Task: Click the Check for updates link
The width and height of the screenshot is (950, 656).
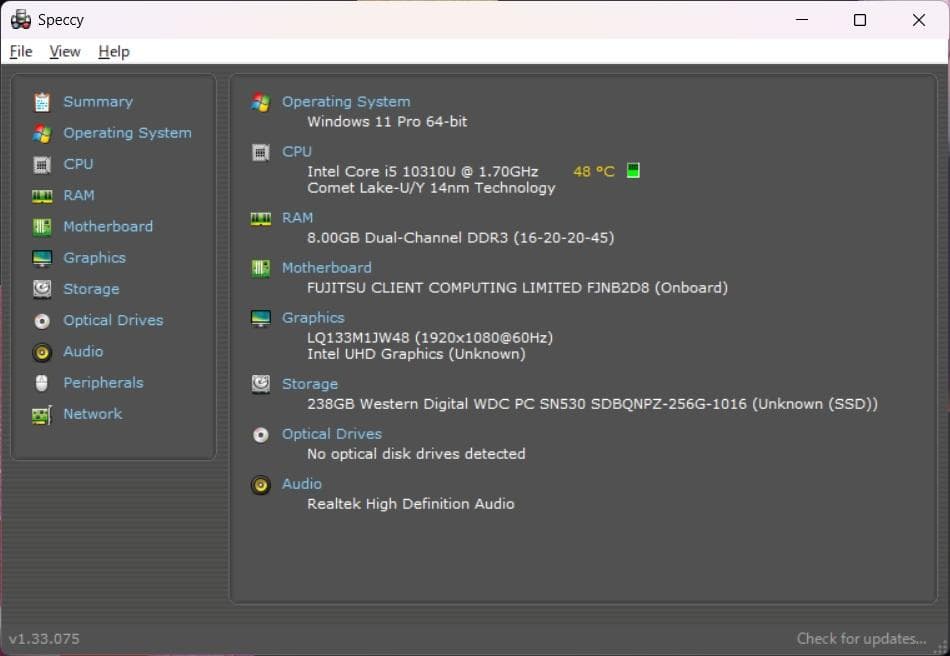Action: click(861, 638)
